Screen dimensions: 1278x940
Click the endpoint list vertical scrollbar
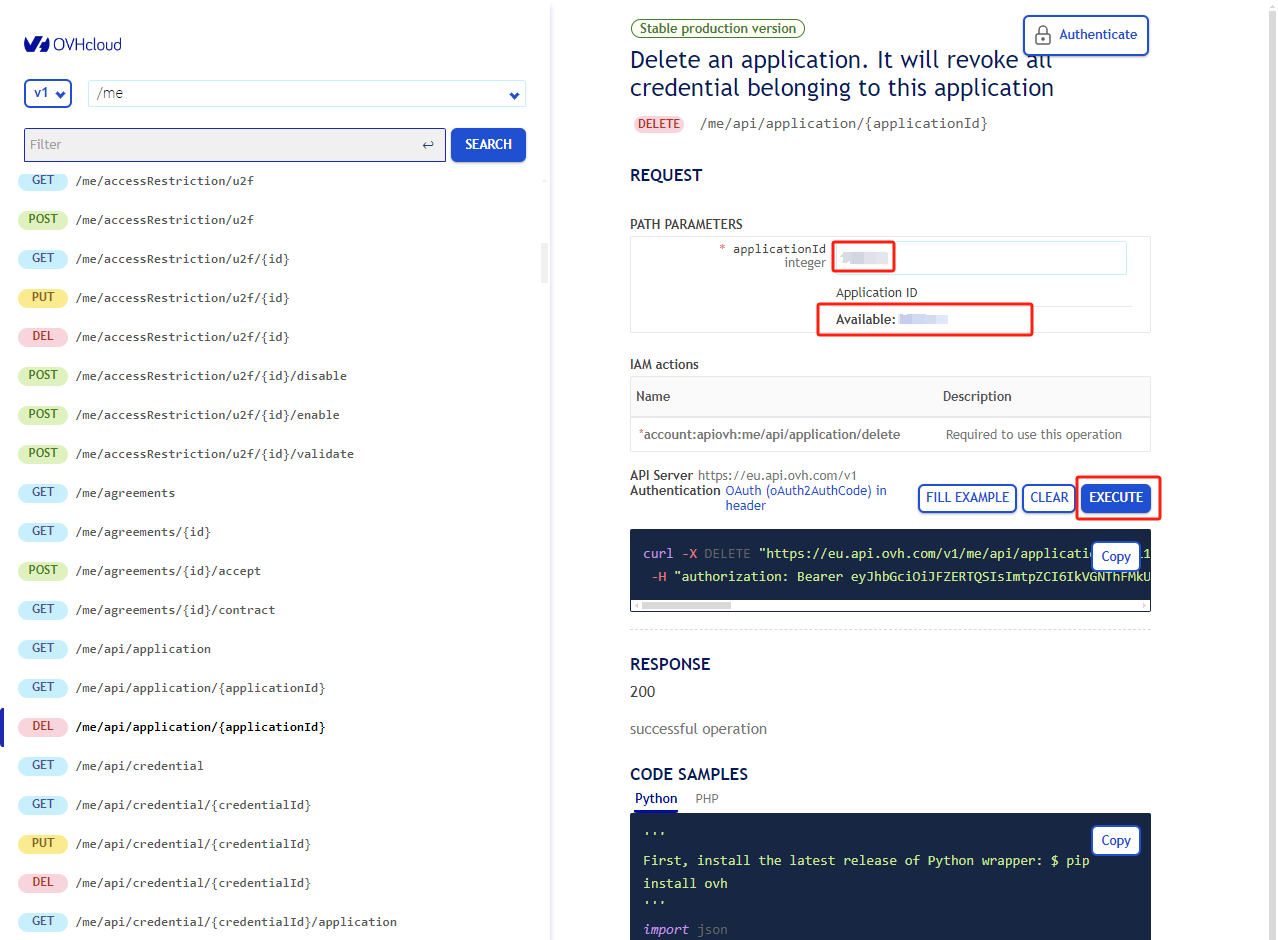click(x=544, y=262)
